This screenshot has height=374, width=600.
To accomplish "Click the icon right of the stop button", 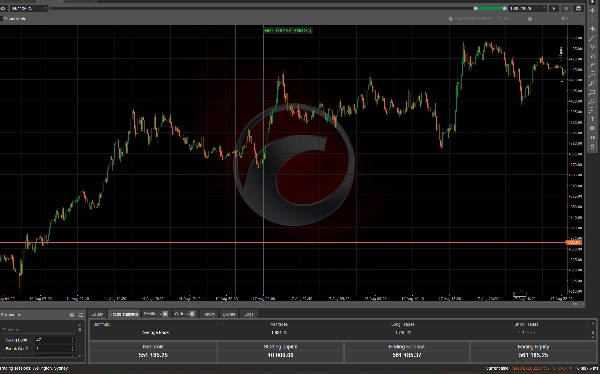I will click(x=578, y=8).
